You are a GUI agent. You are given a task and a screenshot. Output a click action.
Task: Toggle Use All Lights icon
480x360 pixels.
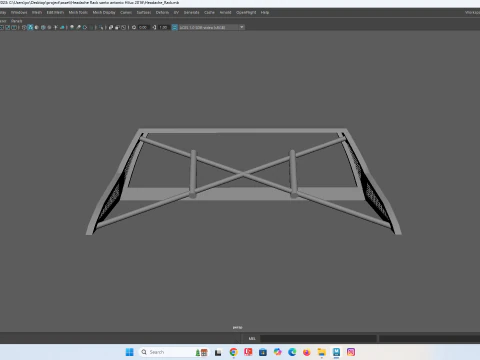[55, 27]
